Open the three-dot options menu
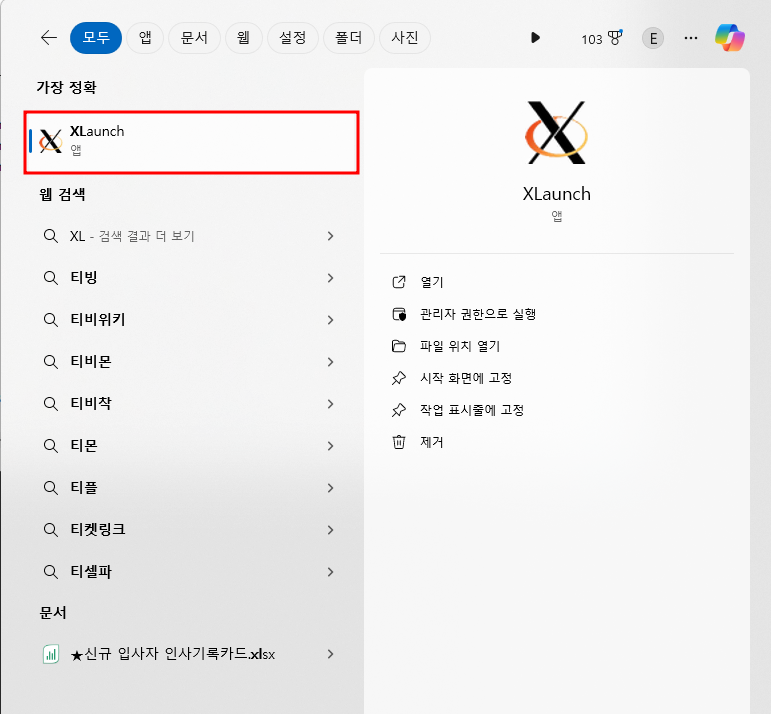The image size is (771, 714). pos(691,38)
